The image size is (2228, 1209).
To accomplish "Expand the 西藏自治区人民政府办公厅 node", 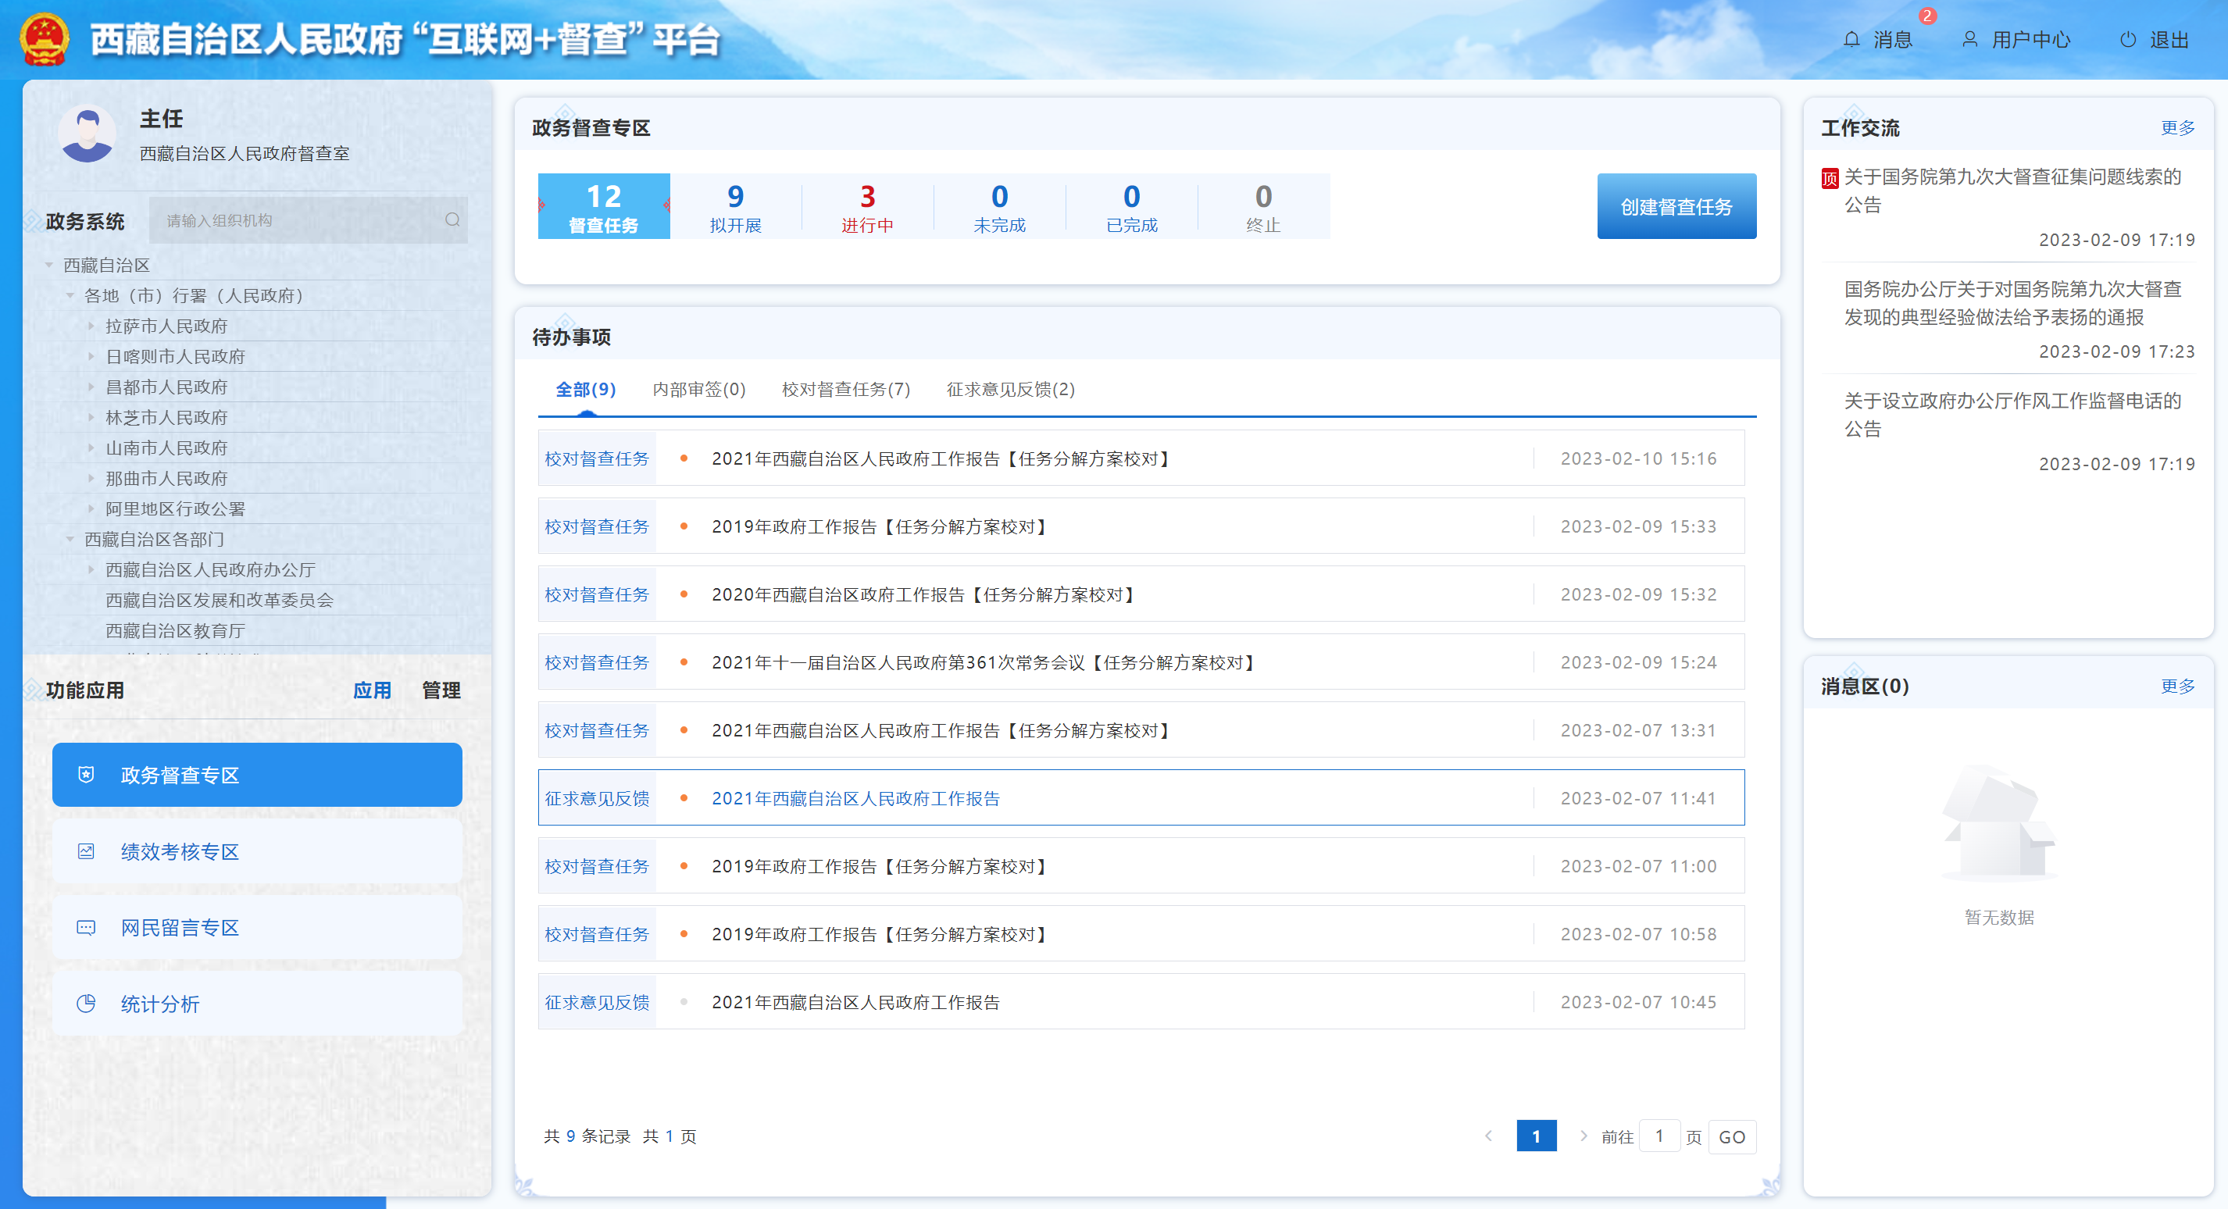I will 91,570.
